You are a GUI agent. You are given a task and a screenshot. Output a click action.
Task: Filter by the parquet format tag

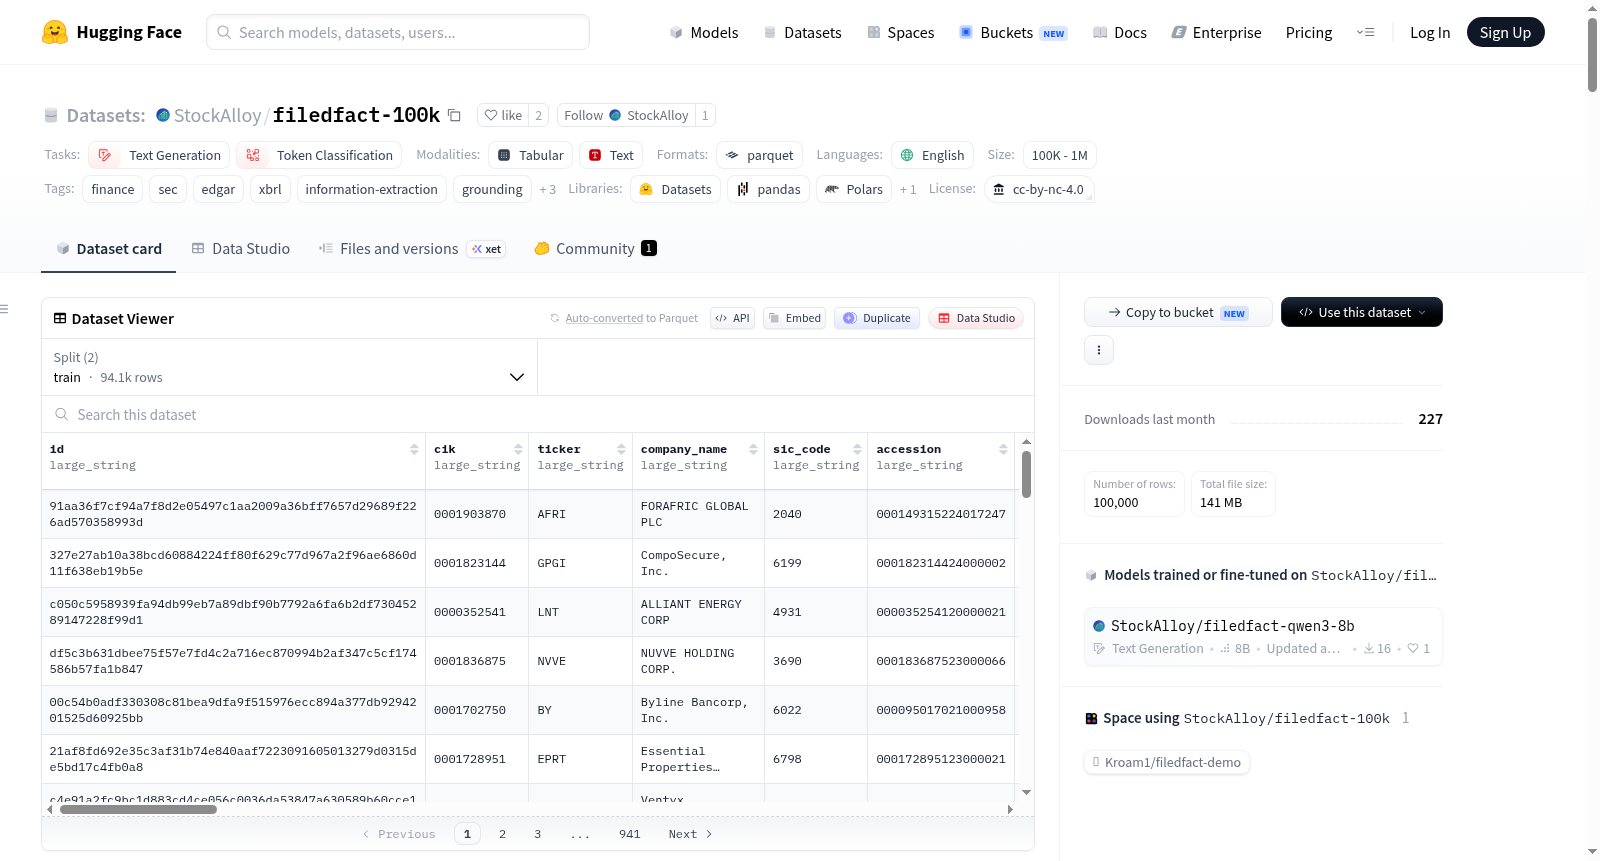pyautogui.click(x=760, y=155)
